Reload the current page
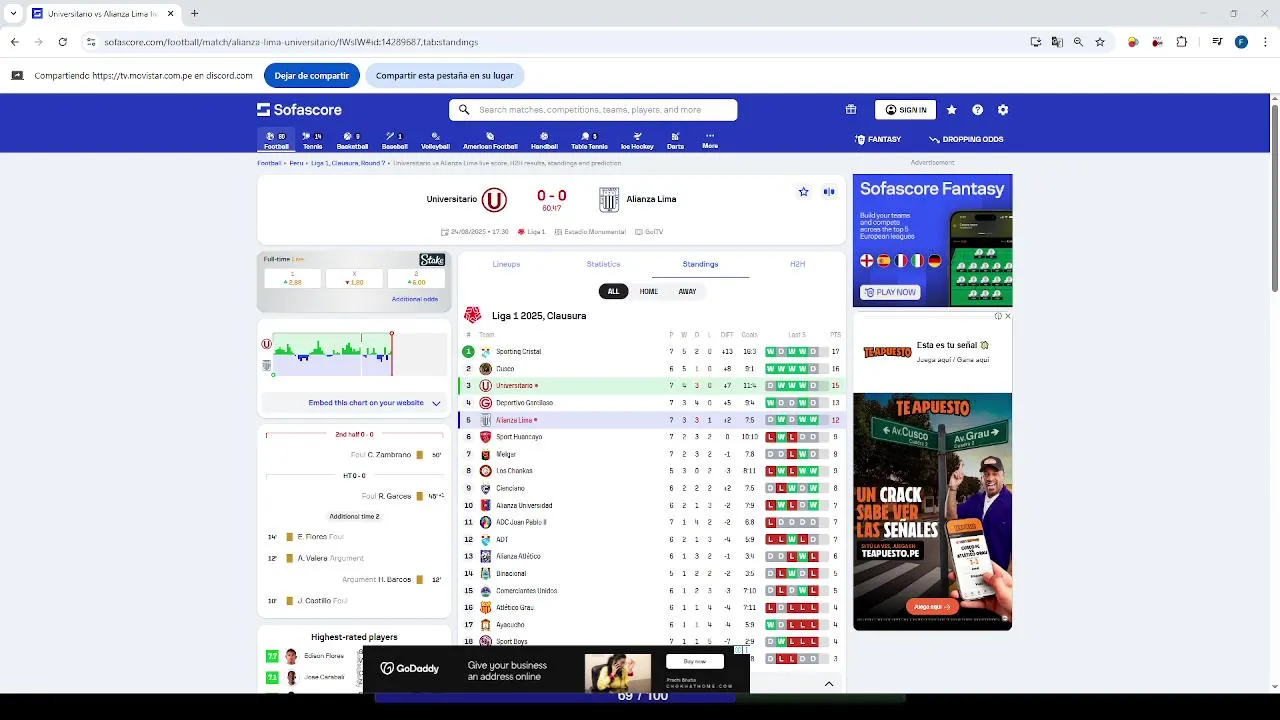Image resolution: width=1280 pixels, height=720 pixels. (x=62, y=42)
